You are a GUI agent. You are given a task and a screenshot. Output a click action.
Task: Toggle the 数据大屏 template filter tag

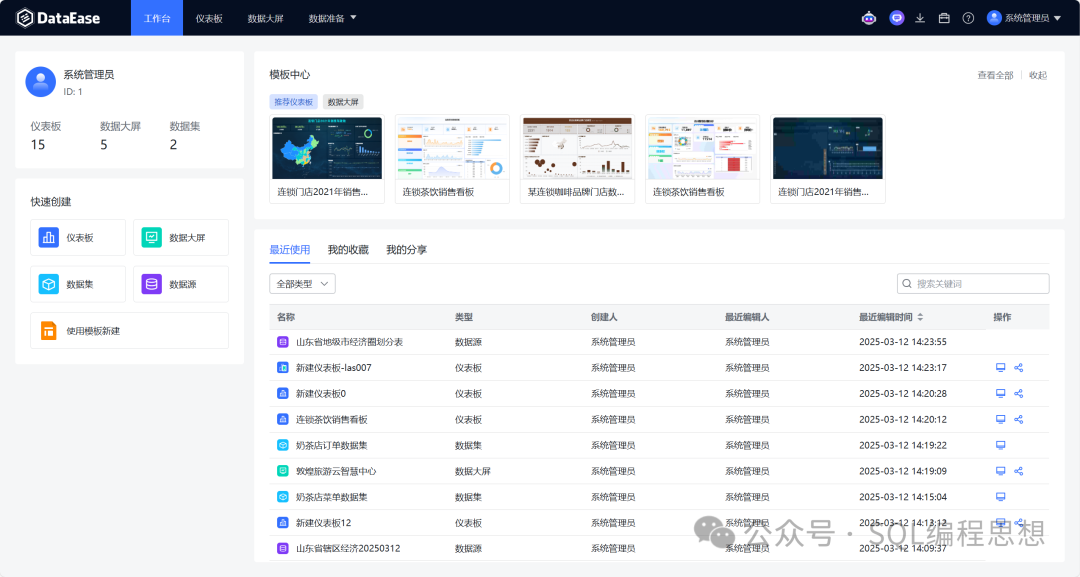pos(343,102)
